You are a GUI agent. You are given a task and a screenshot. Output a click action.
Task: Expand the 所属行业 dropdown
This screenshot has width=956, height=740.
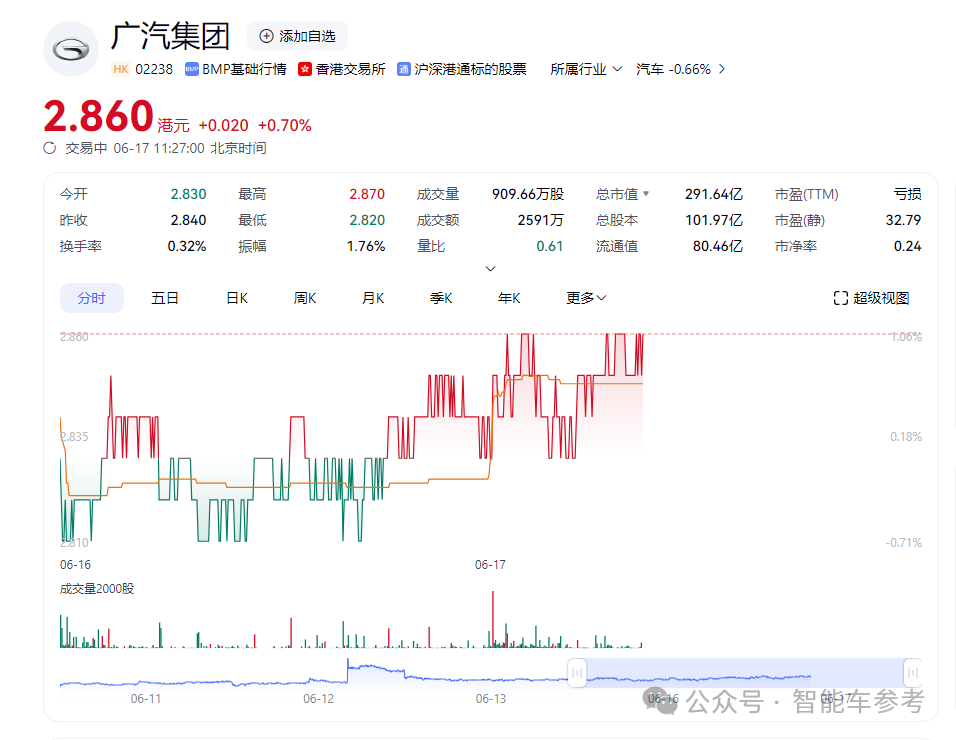[x=586, y=69]
